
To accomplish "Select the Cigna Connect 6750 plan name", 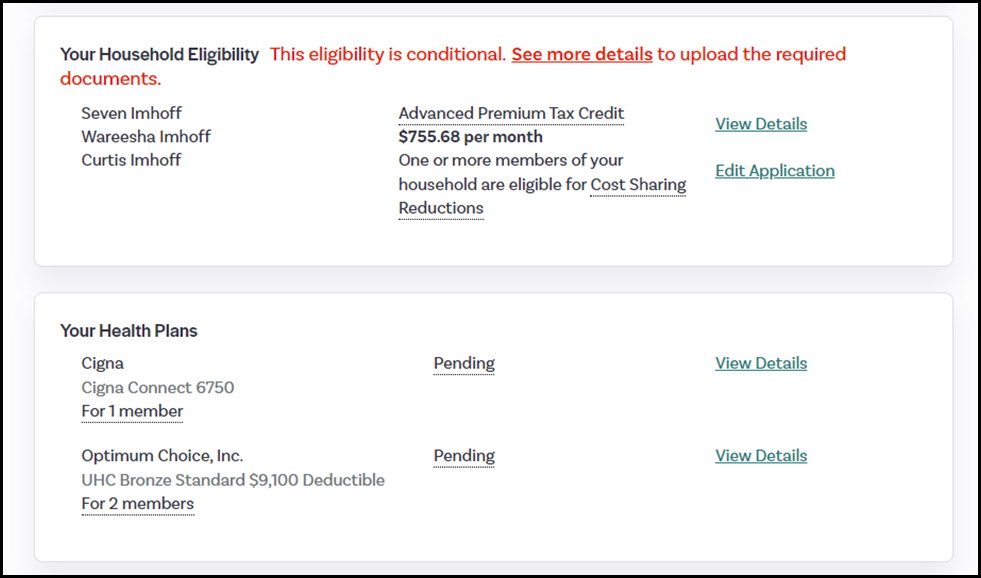I will pos(157,387).
